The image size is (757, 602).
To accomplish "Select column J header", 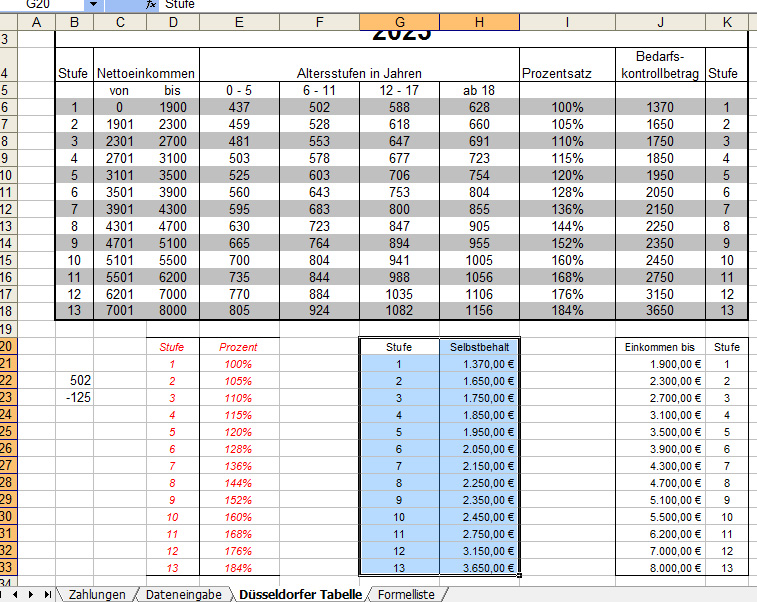I will (x=660, y=22).
